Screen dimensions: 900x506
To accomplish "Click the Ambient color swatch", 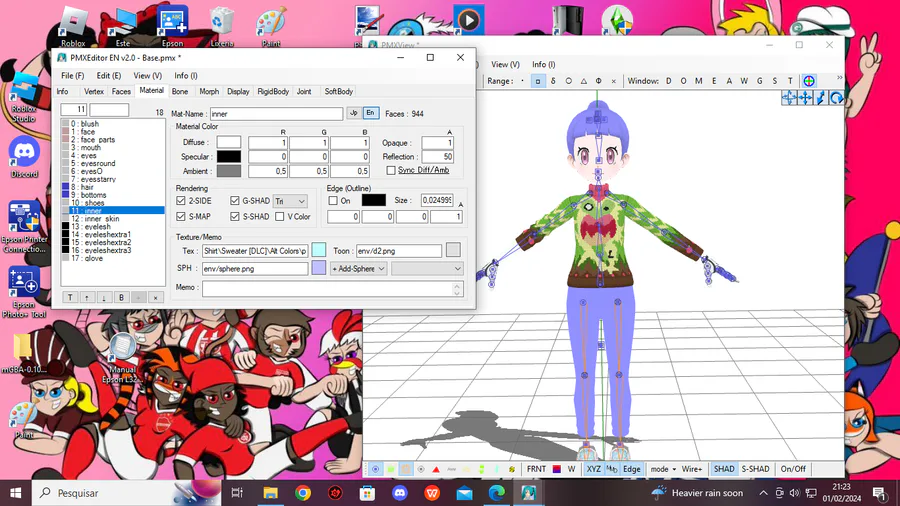I will 228,171.
